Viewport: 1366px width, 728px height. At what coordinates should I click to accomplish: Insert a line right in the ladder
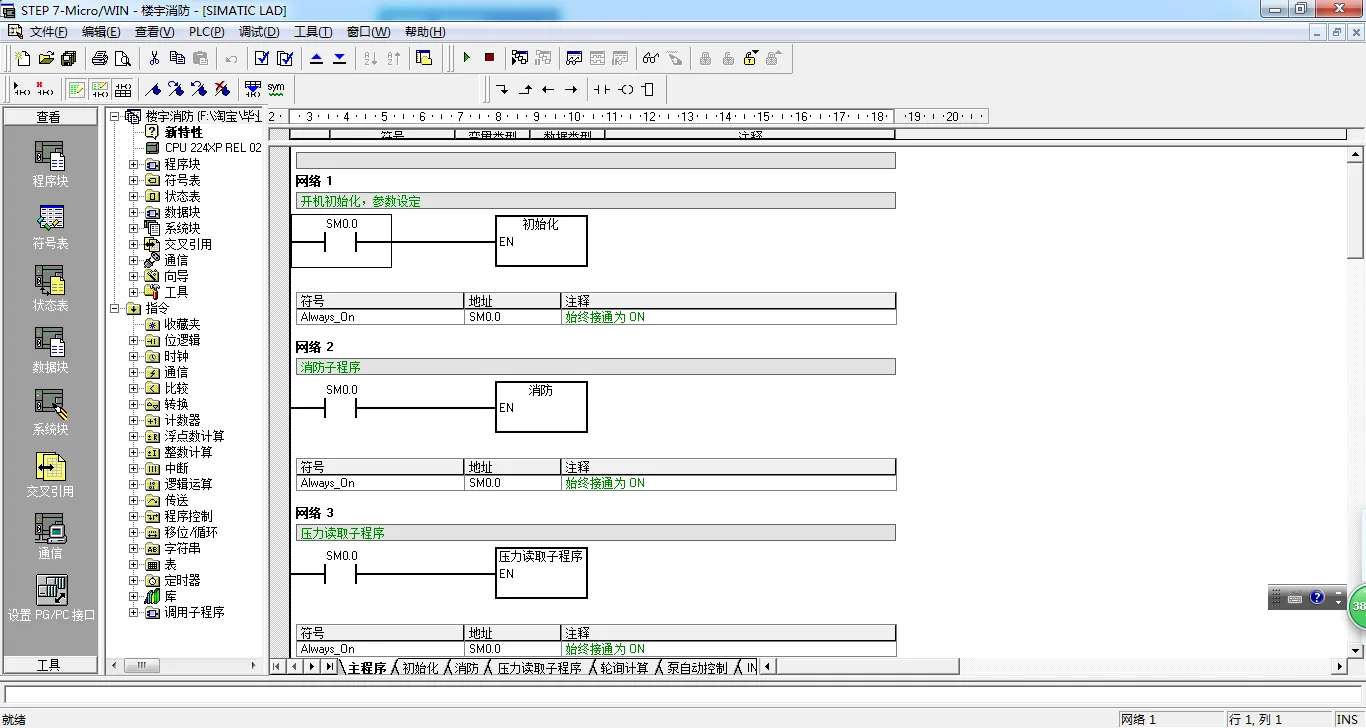point(571,89)
